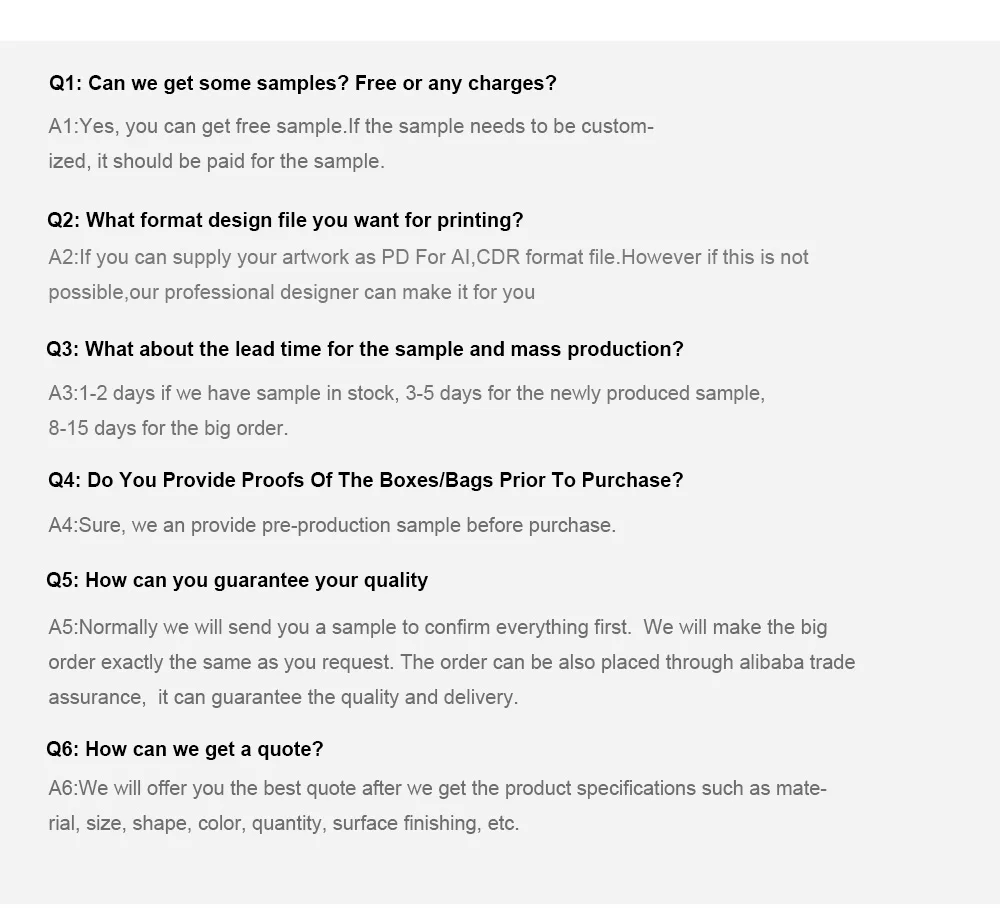Click the line "ized, it should be paid for the sample"
The width and height of the screenshot is (1000, 918).
pos(216,161)
